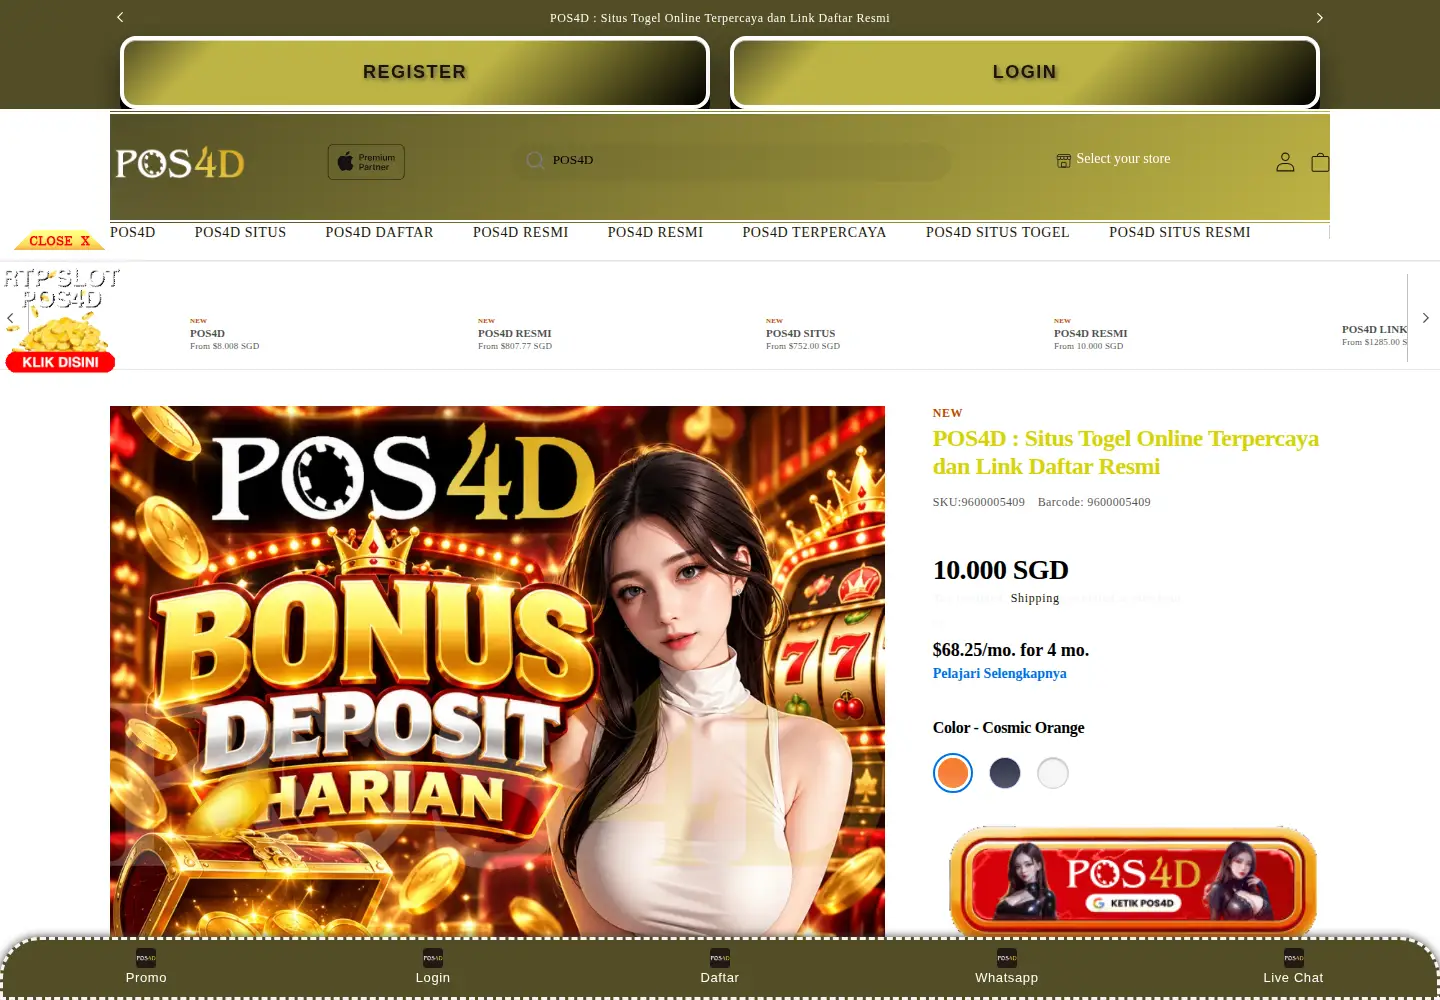Pick the white color swatch

[1053, 773]
